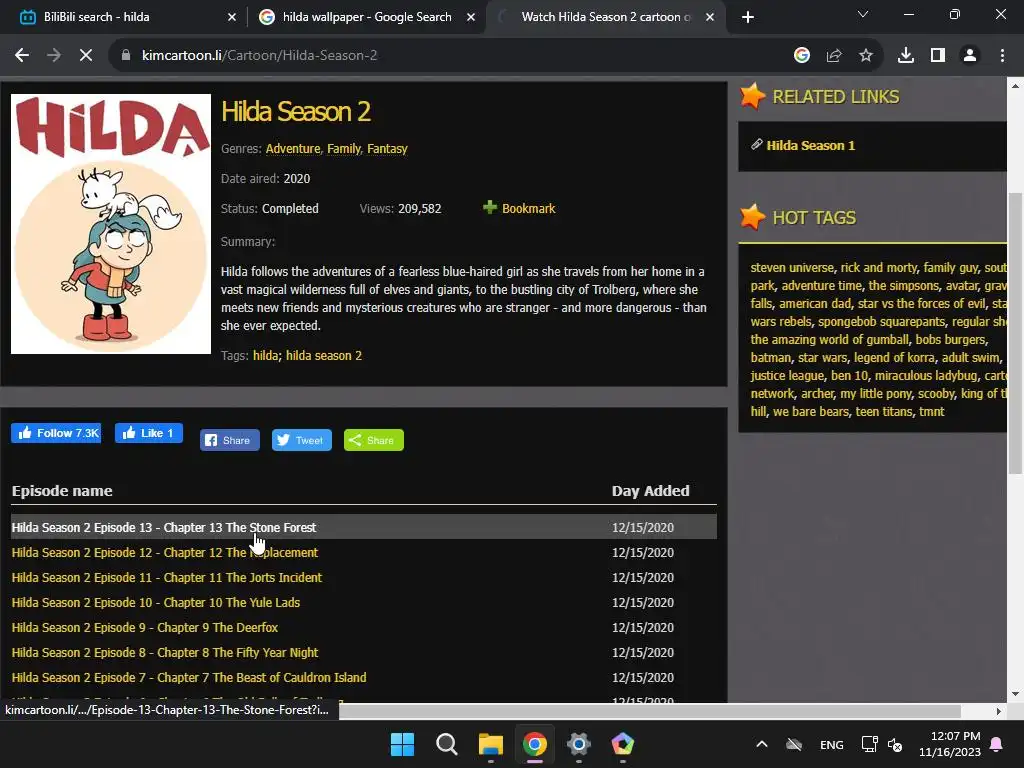Open the adventure time hot tag
Image resolution: width=1024 pixels, height=768 pixels.
822,286
